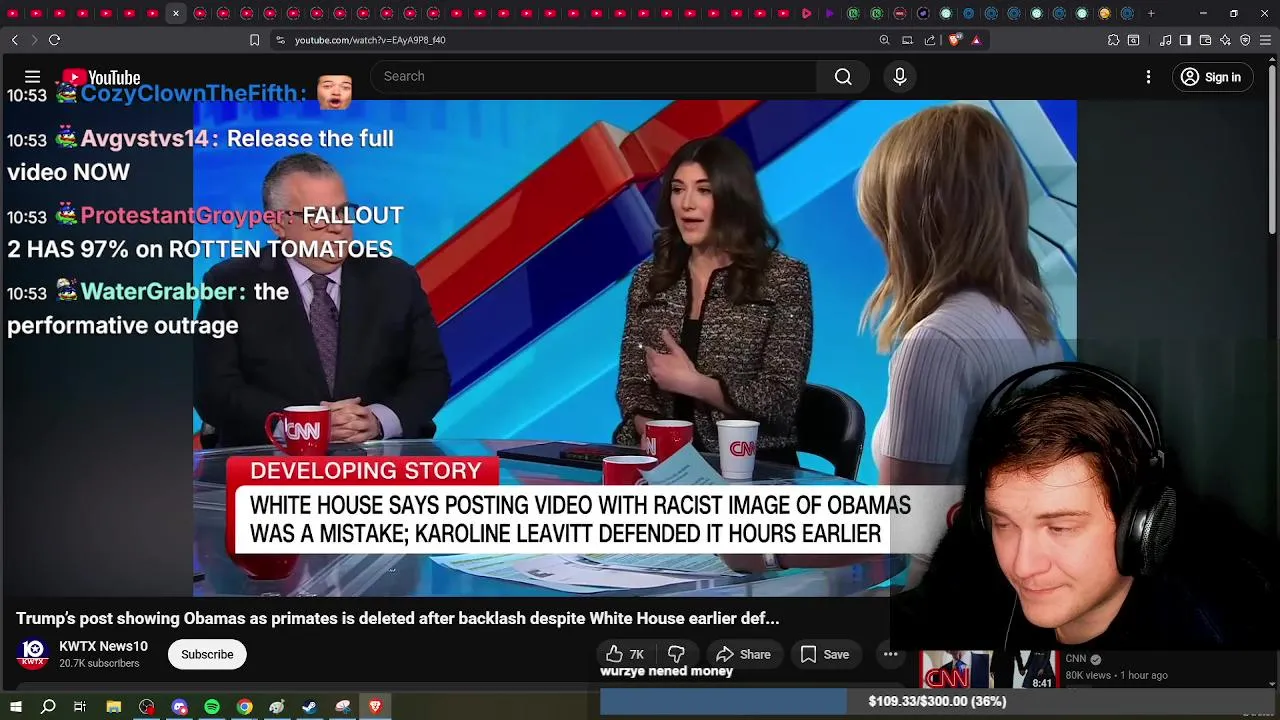Open a new browser tab

[x=1151, y=14]
